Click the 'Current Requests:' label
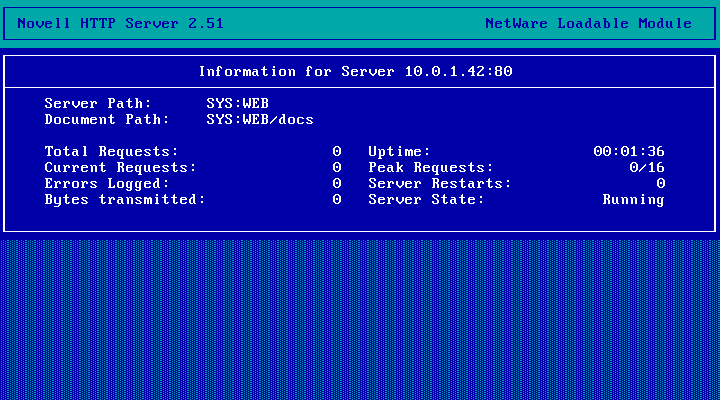 120,168
